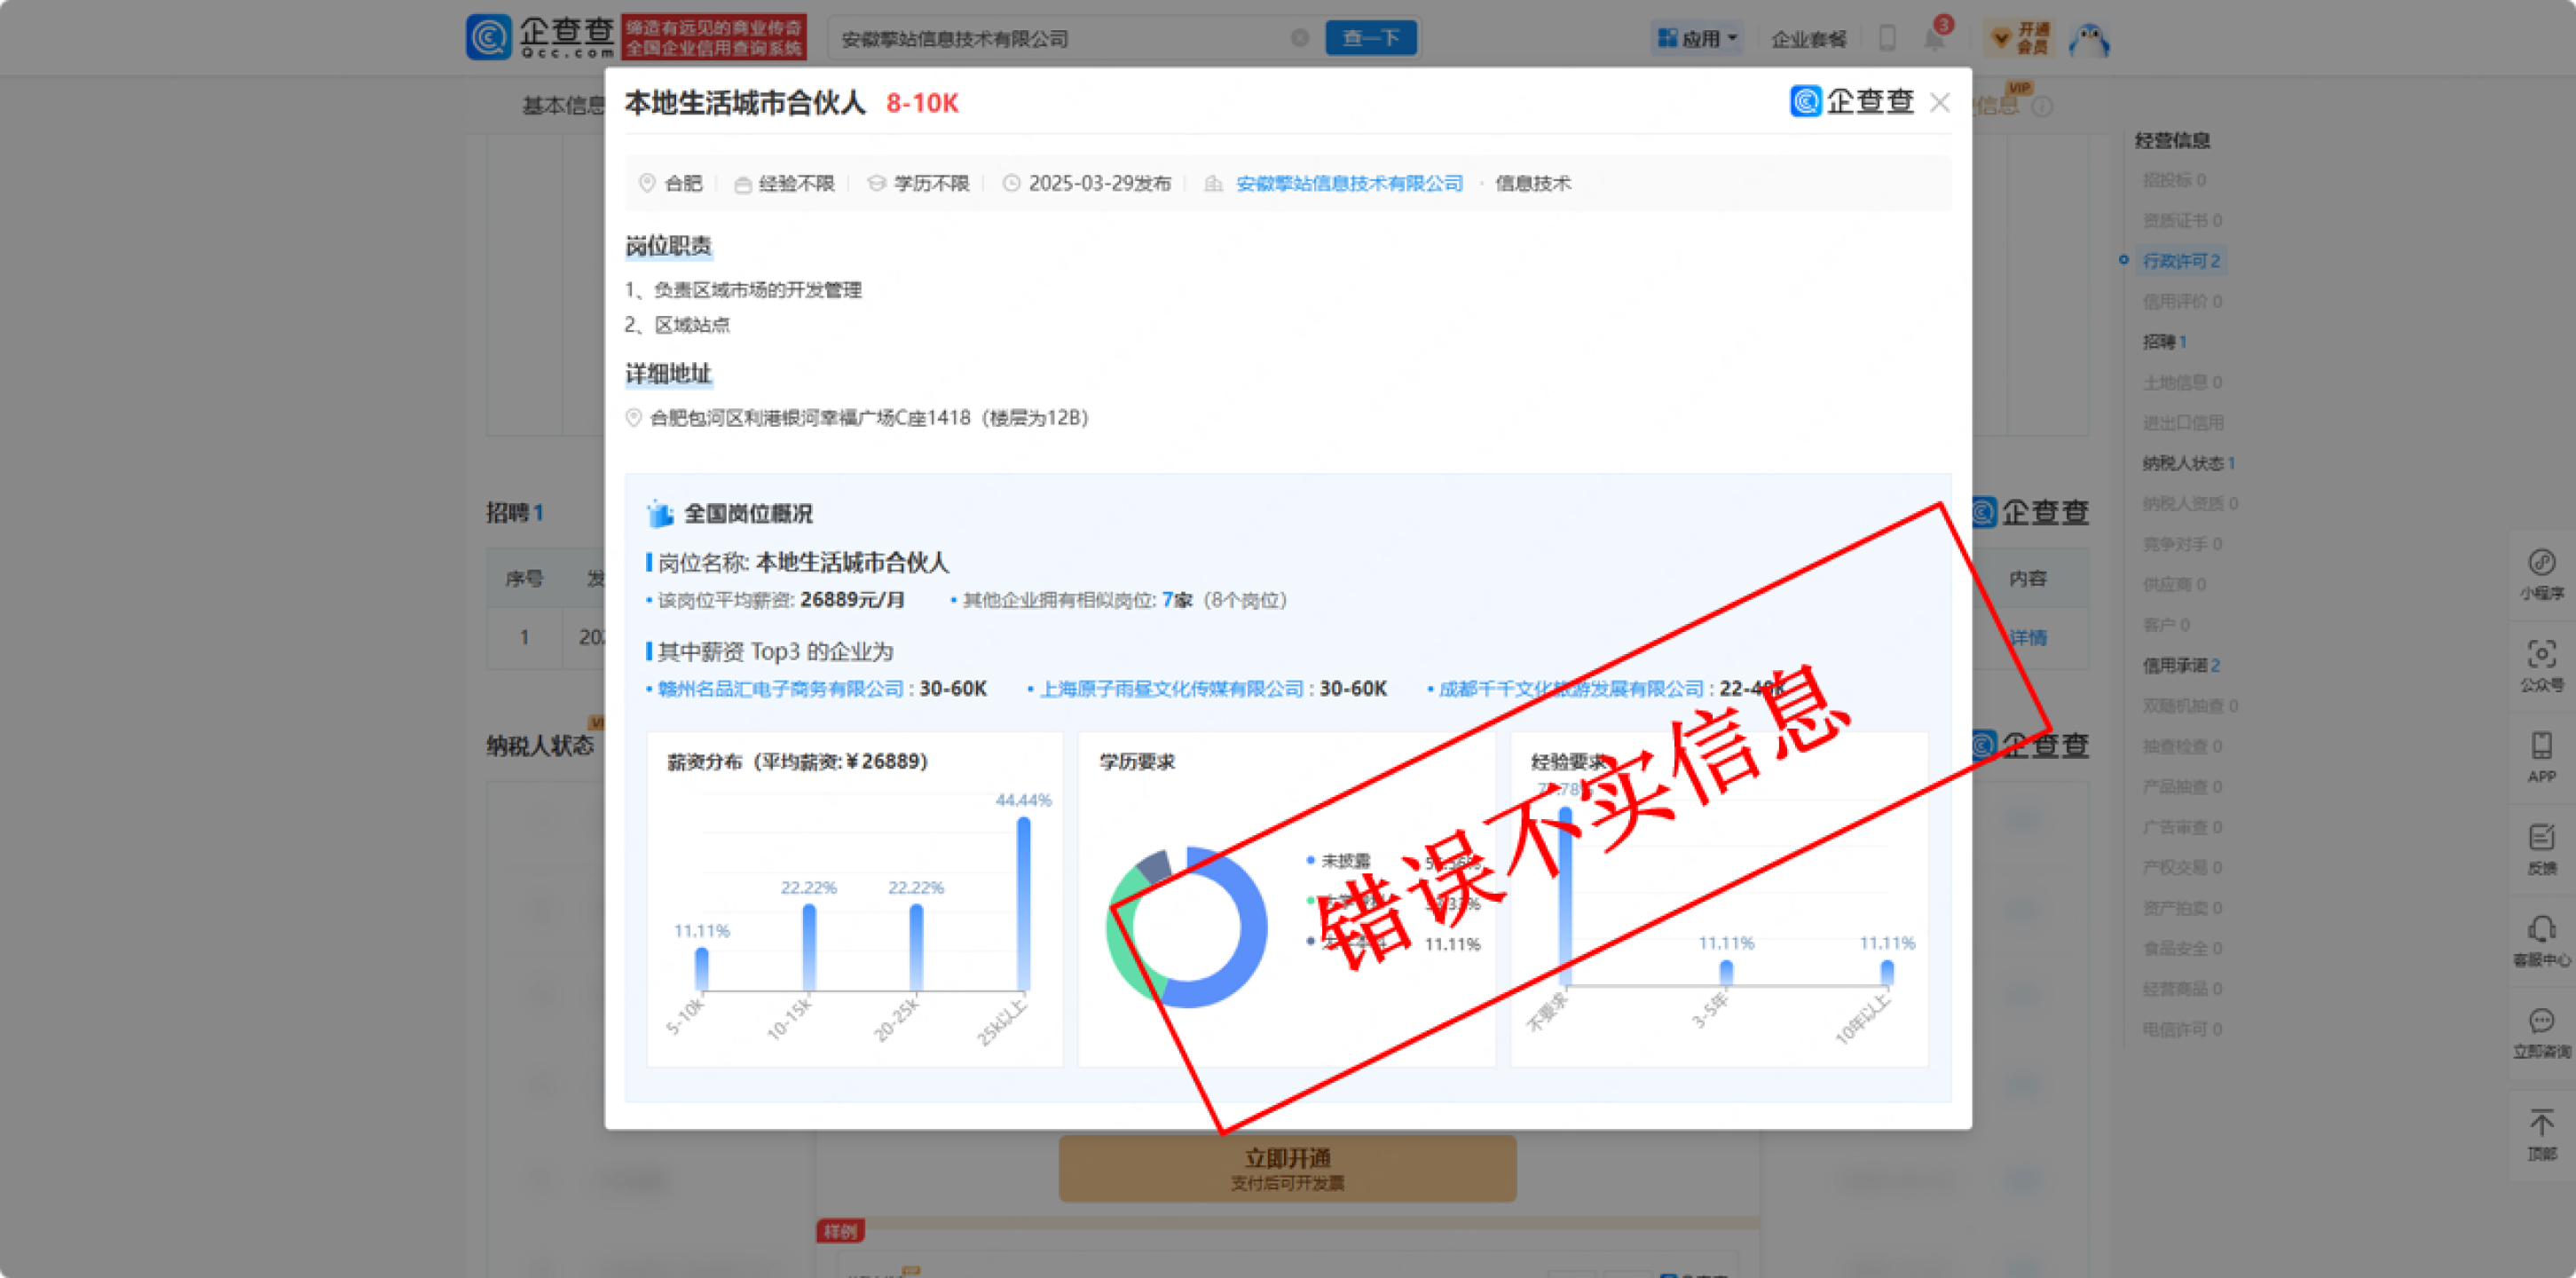The image size is (2576, 1278).
Task: Click the 顶部 back-to-top arrow
Action: coord(2541,1133)
